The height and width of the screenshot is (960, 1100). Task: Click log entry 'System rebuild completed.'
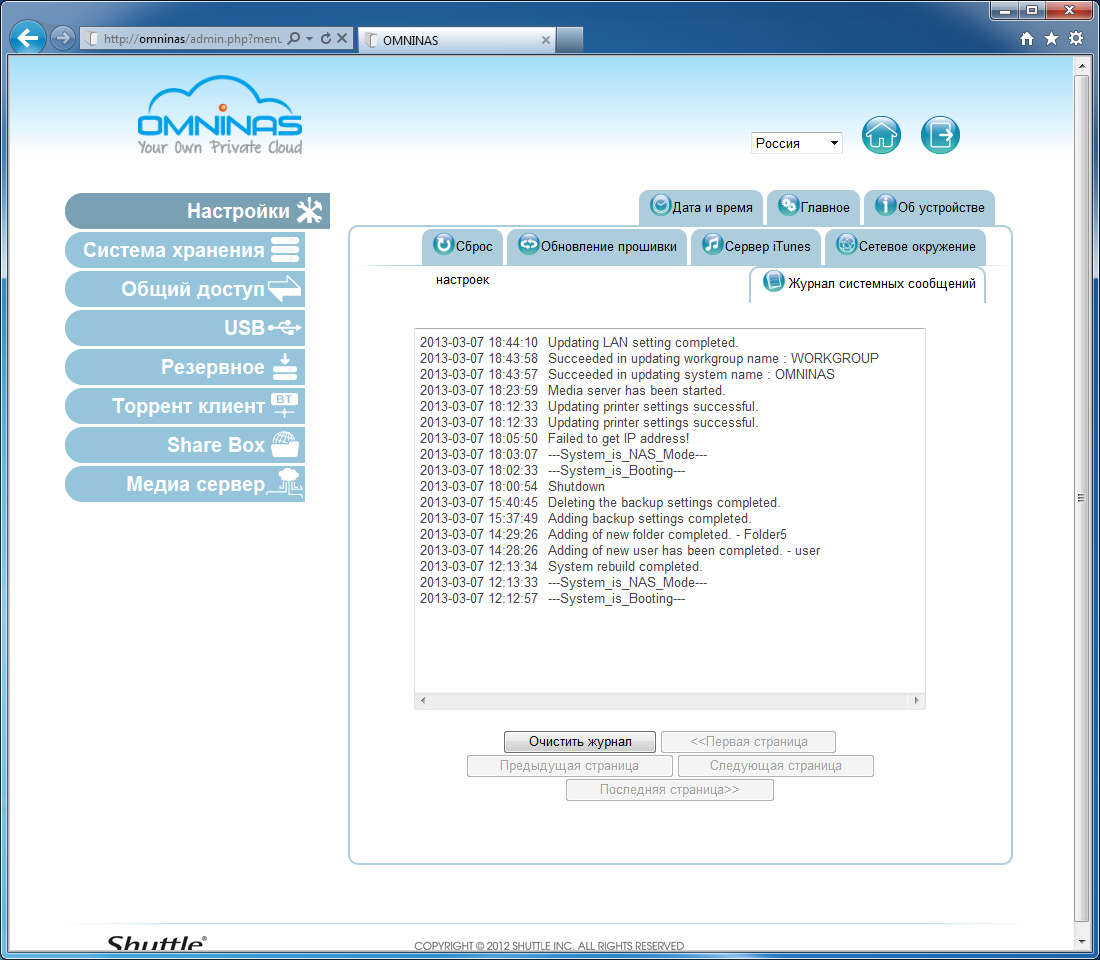pos(624,566)
